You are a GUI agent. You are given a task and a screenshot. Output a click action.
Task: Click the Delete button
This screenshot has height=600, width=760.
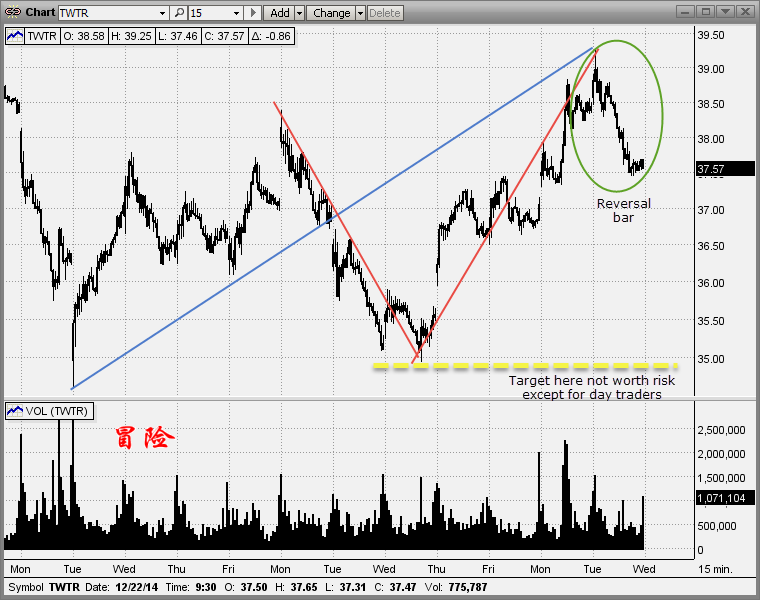pos(385,13)
